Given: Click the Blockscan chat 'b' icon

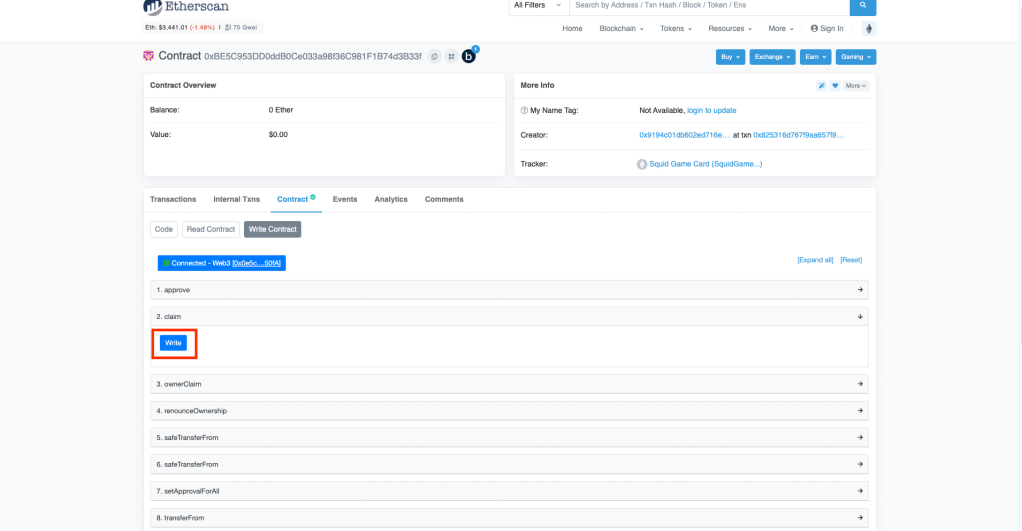Looking at the screenshot, I should [x=469, y=56].
